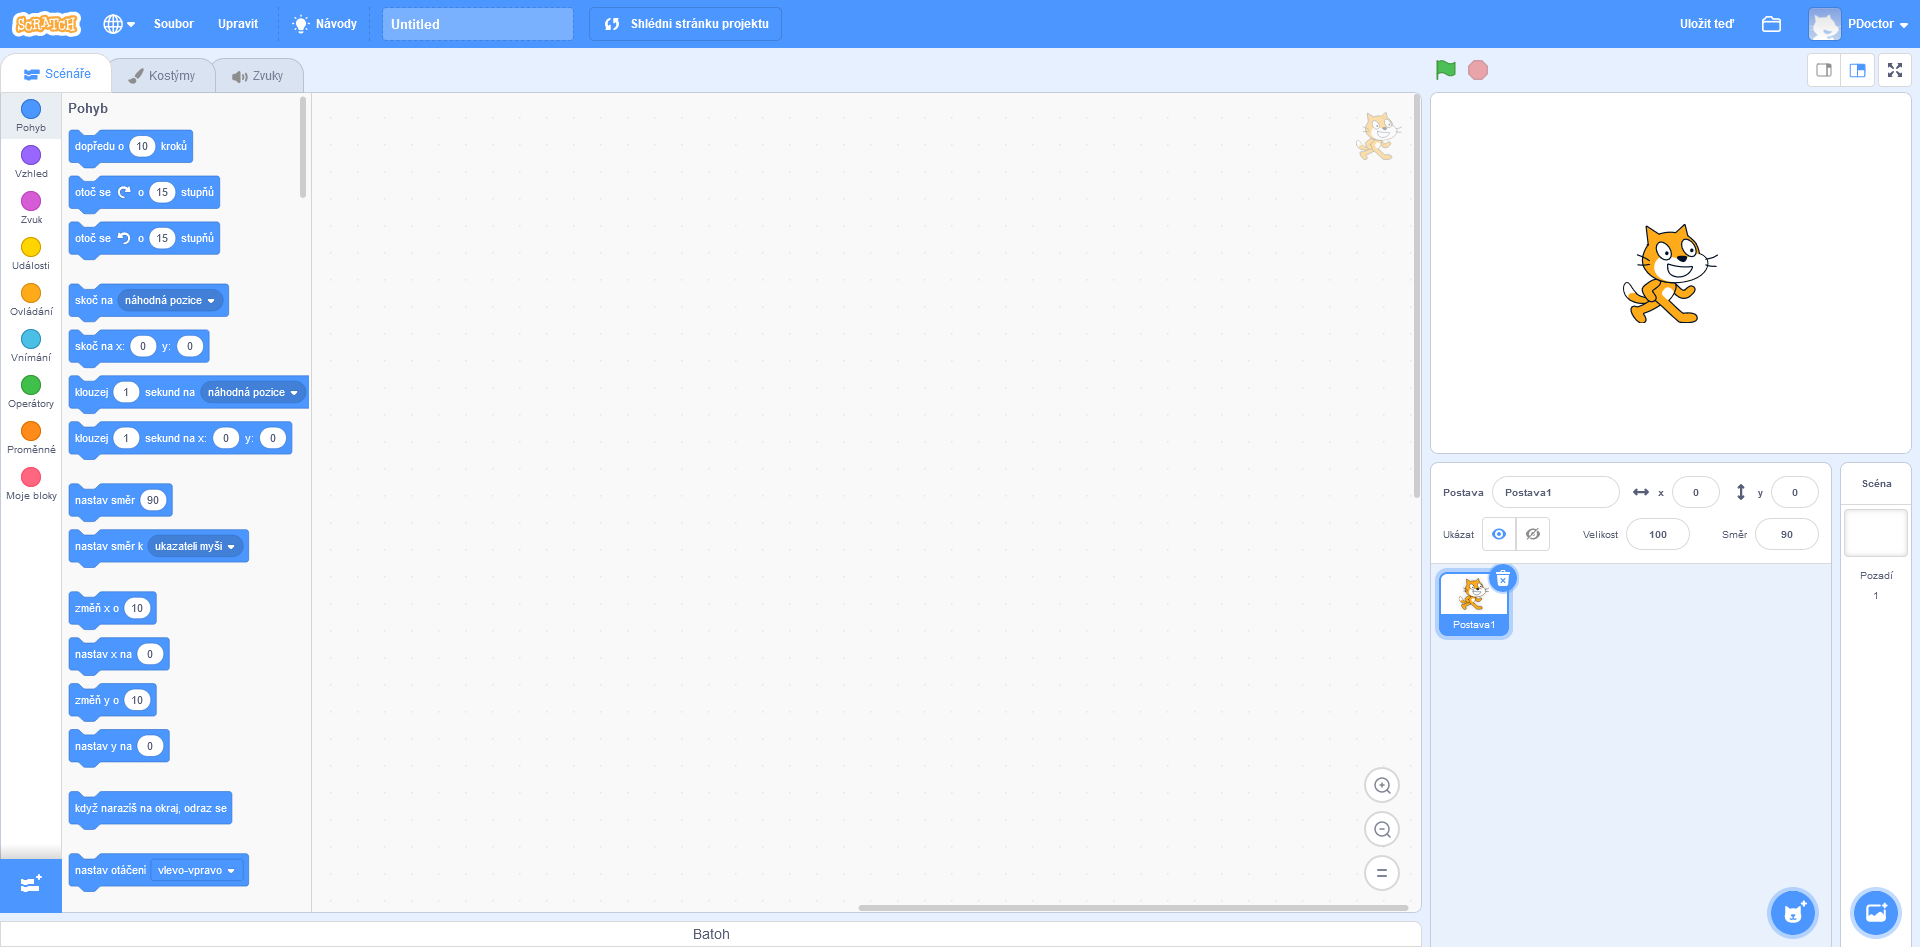Viewport: 1920px width, 947px height.
Task: Zoom out the script workspace
Action: (x=1382, y=829)
